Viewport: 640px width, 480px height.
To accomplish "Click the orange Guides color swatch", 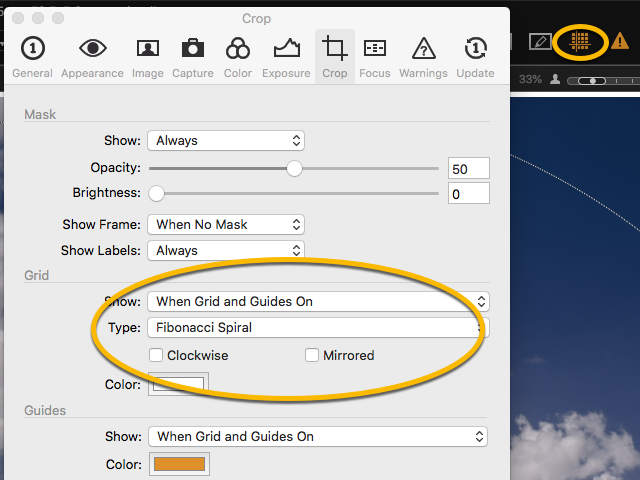I will (x=179, y=464).
